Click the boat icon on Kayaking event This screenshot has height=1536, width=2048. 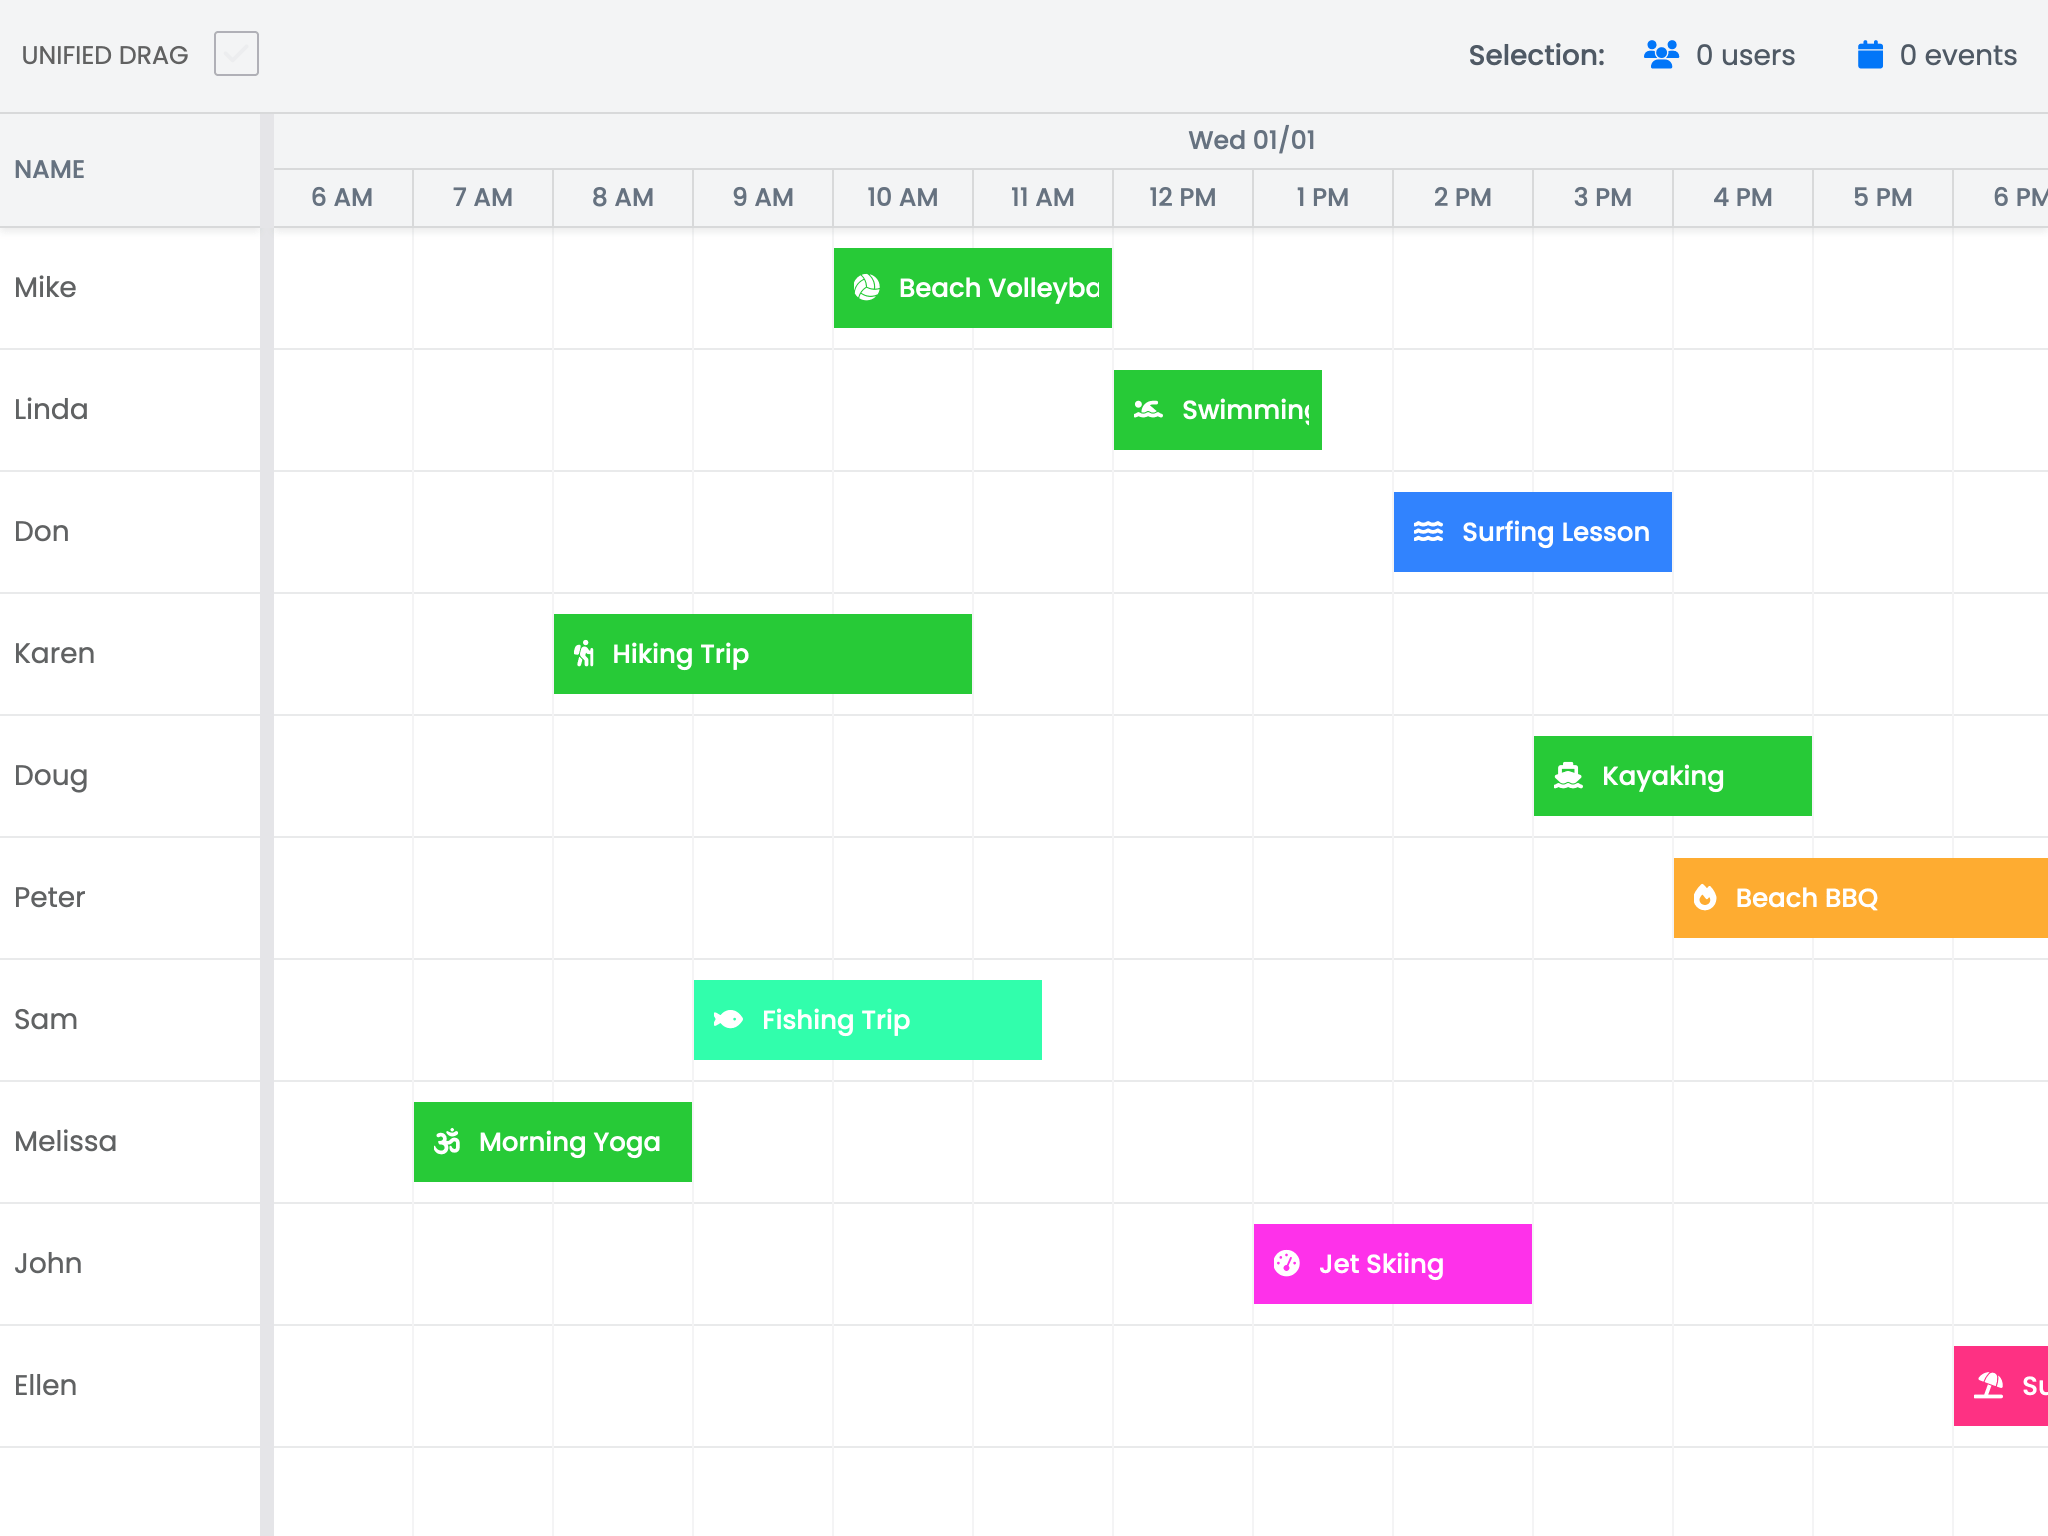[1568, 776]
